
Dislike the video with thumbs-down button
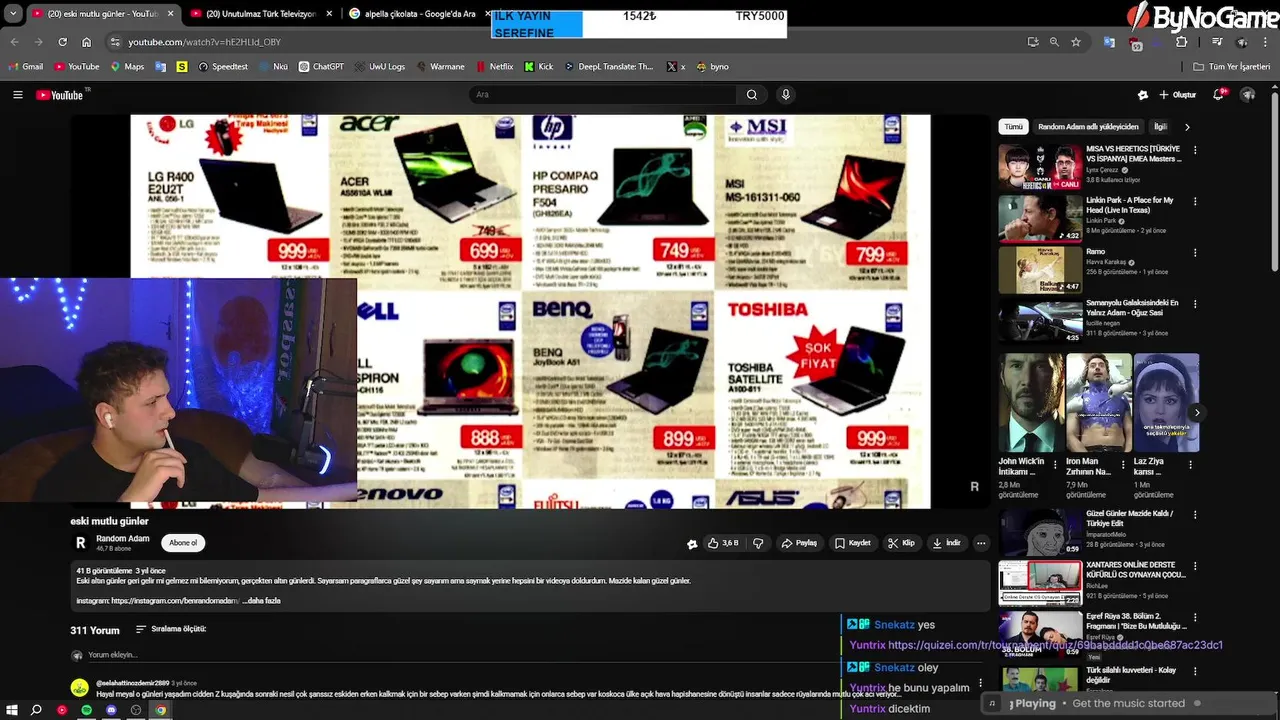click(758, 543)
